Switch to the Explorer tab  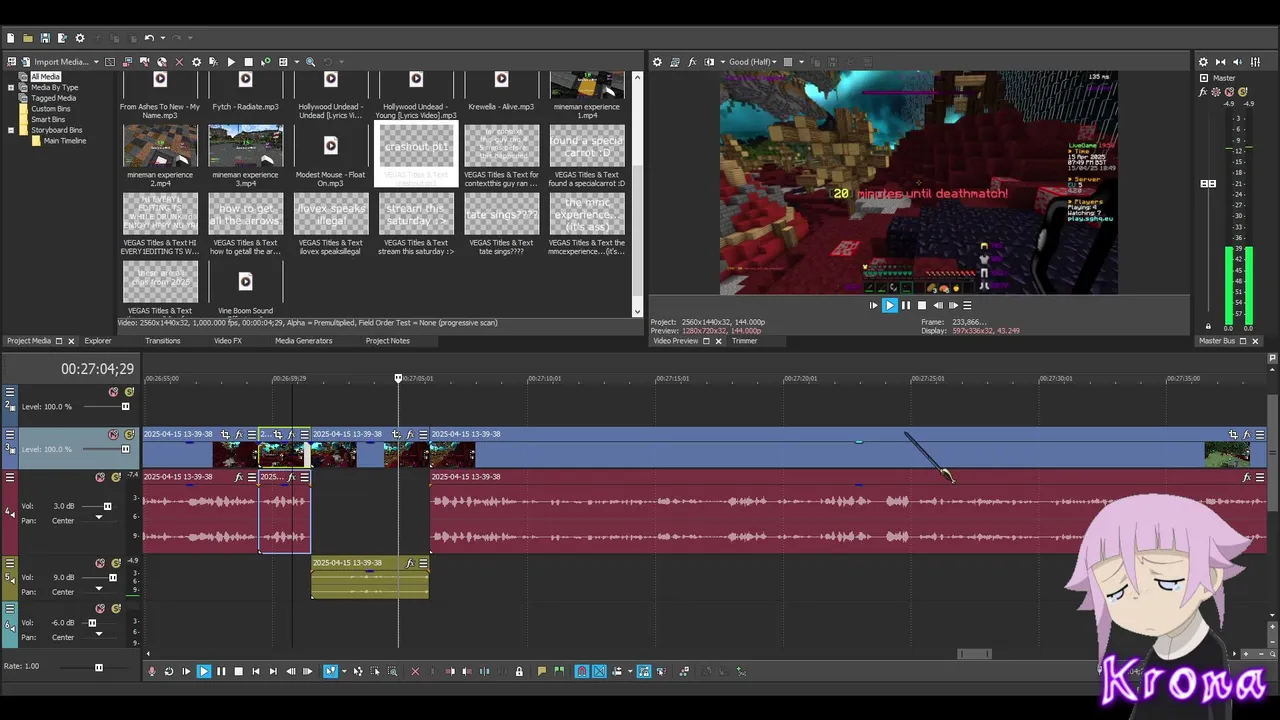tap(98, 341)
